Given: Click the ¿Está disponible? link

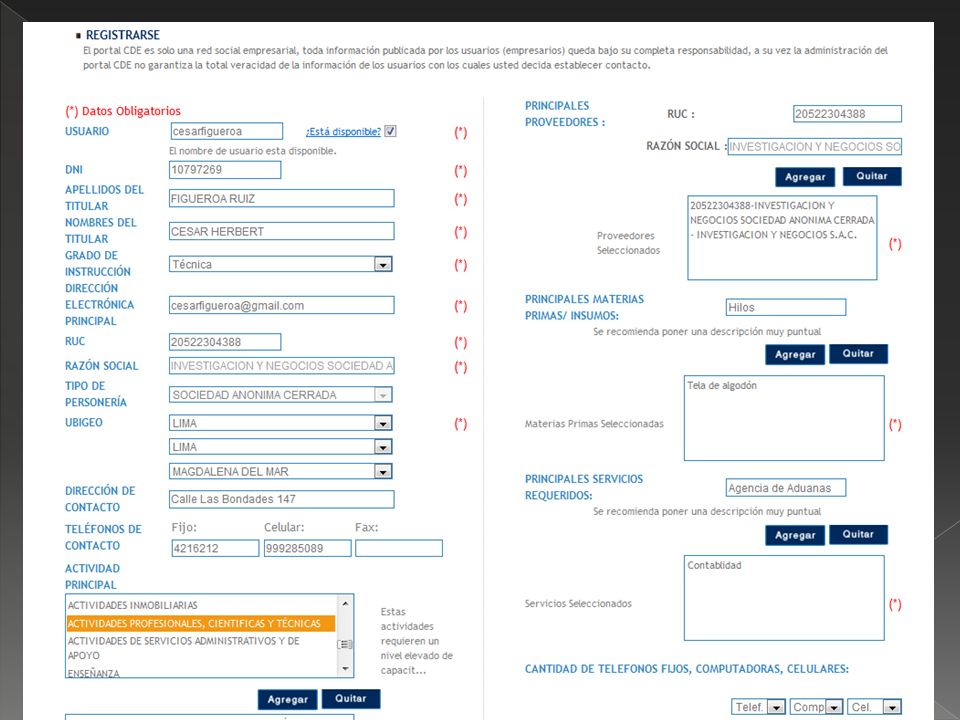Looking at the screenshot, I should coord(343,132).
